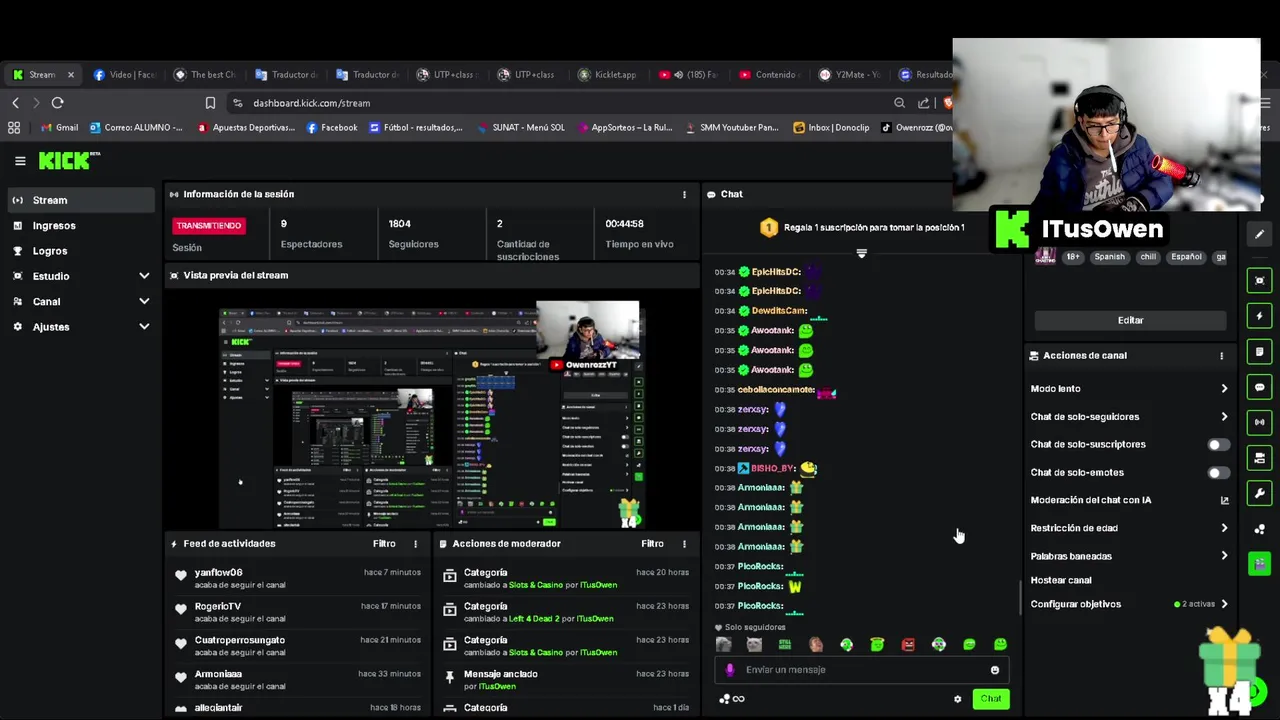
Task: Toggle the channel actions panel icon
Action: pos(1259,458)
